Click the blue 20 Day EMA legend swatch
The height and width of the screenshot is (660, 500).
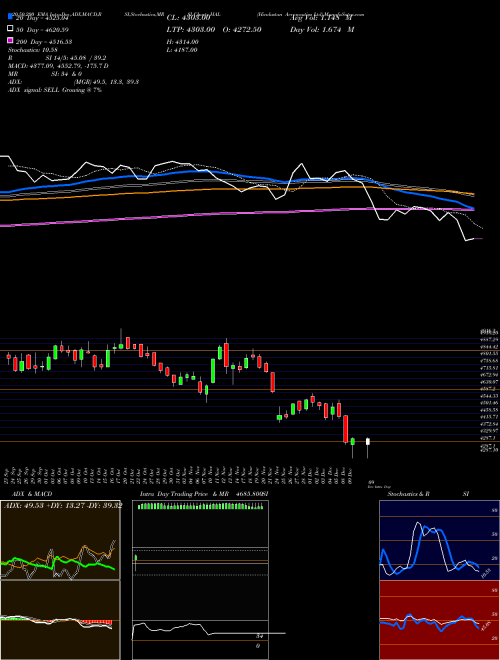coord(10,17)
